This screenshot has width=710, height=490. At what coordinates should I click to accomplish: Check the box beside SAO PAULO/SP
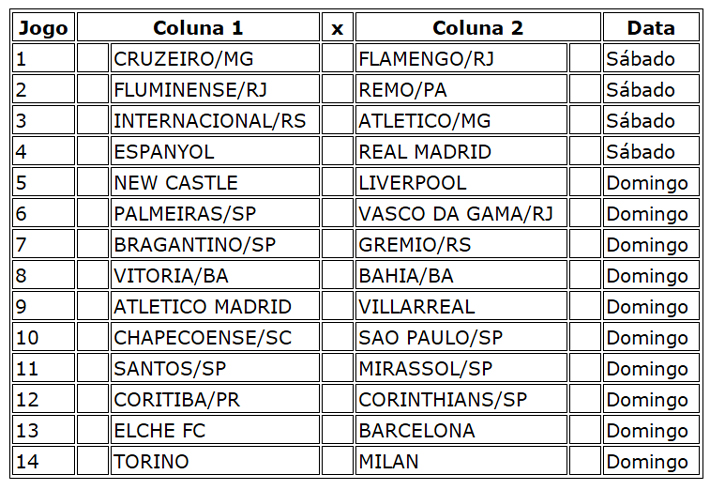(x=585, y=336)
